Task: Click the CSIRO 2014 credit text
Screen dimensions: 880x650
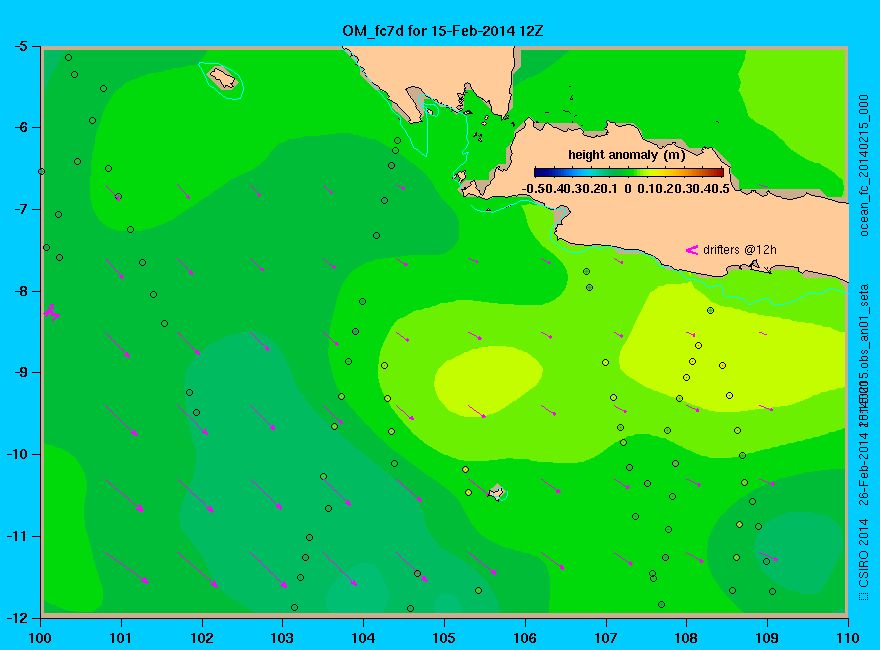Action: 864,553
